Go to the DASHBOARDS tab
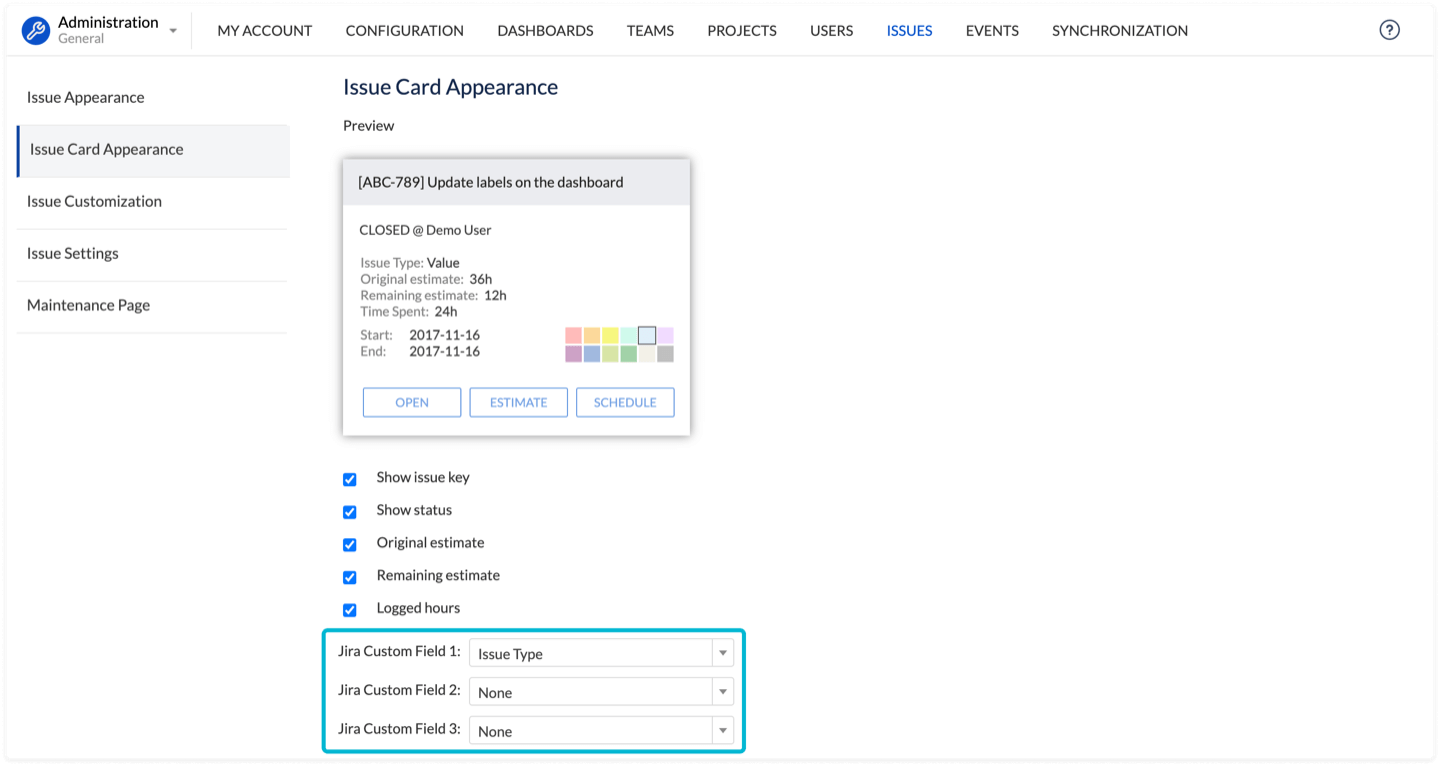This screenshot has height=766, width=1440. [x=545, y=31]
